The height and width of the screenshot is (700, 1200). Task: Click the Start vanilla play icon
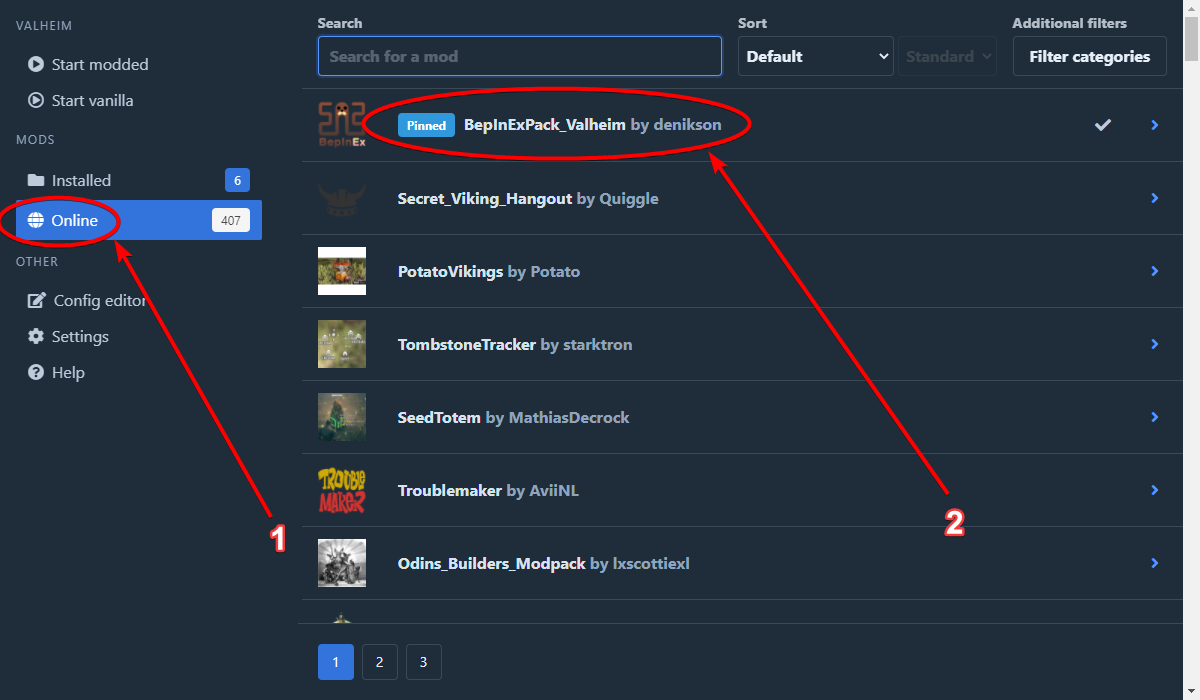click(x=37, y=100)
